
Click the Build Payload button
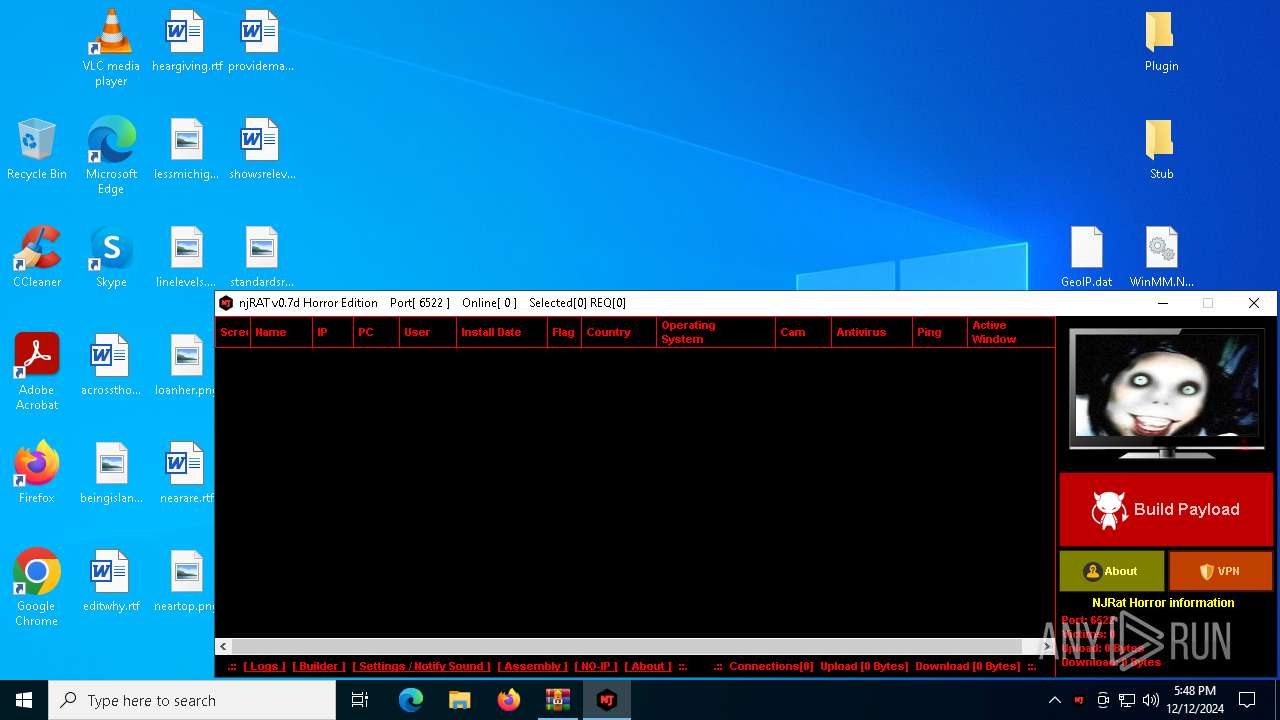tap(1166, 509)
